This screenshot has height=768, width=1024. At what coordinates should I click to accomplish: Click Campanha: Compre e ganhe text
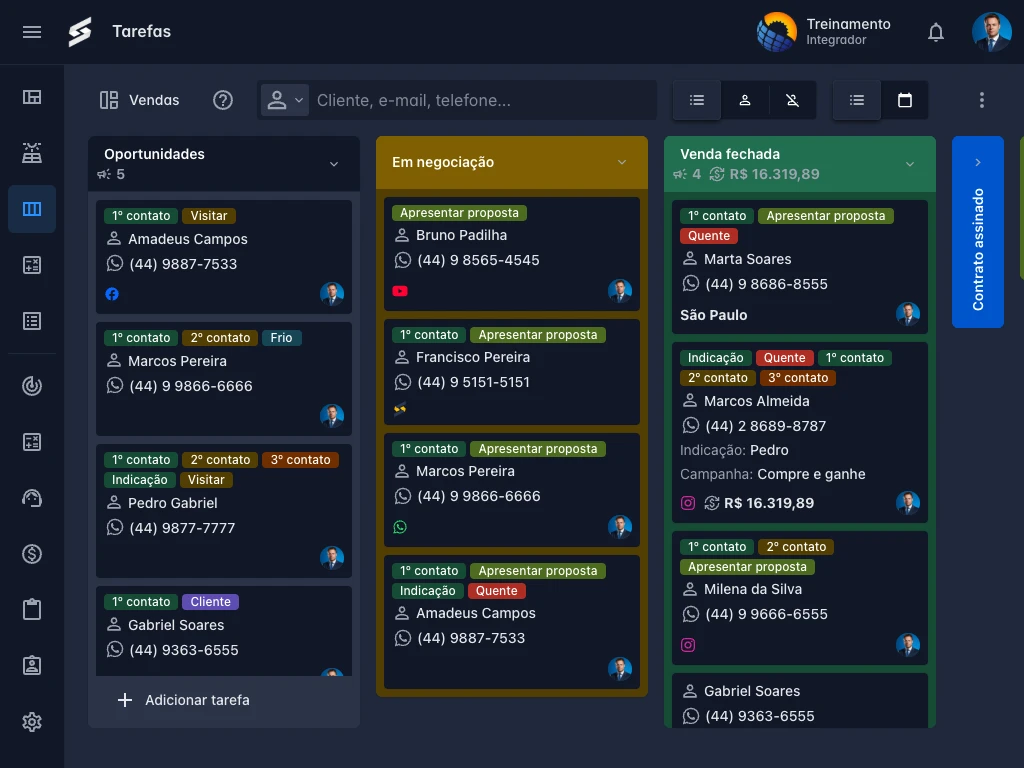click(x=773, y=474)
